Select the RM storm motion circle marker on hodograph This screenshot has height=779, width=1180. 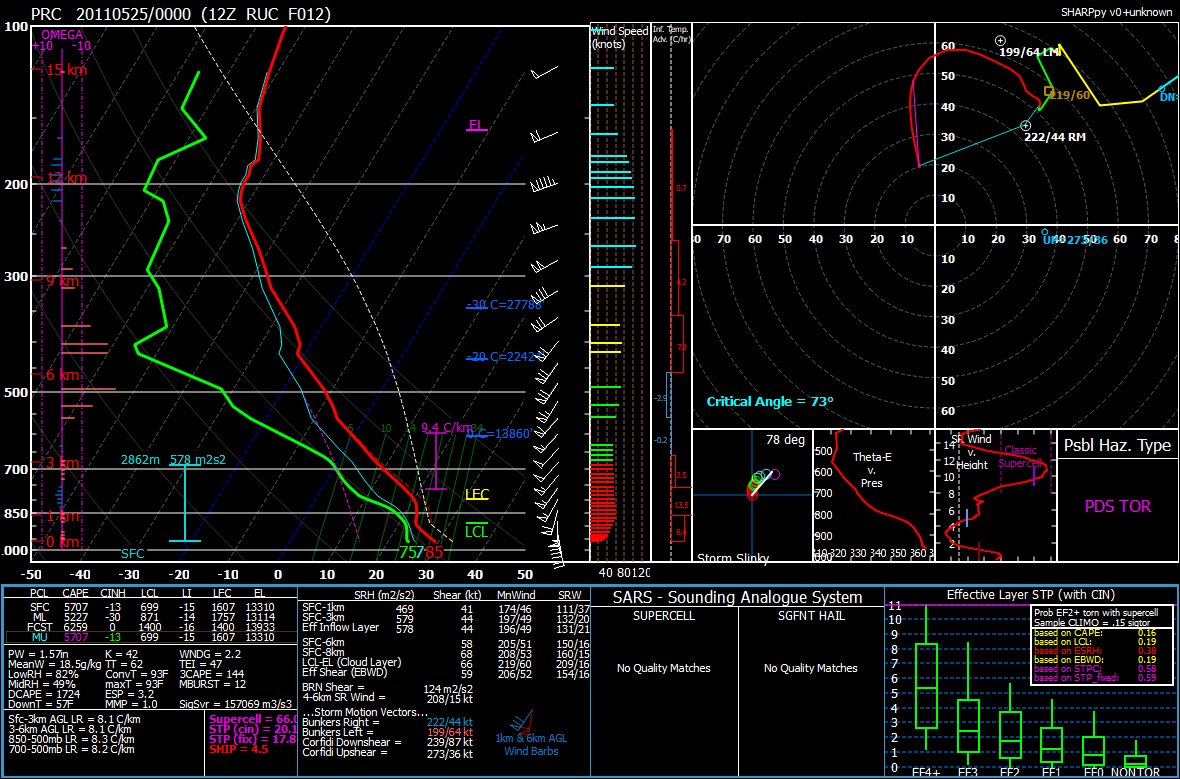[x=1025, y=126]
